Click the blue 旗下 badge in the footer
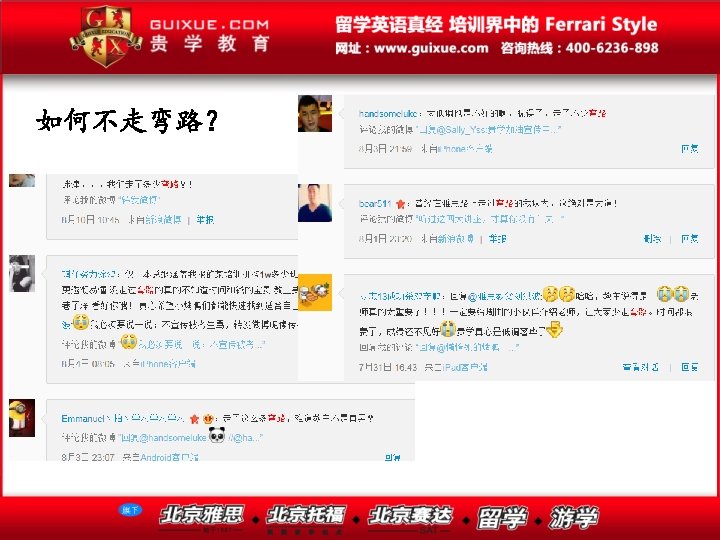This screenshot has width=720, height=540. 130,510
